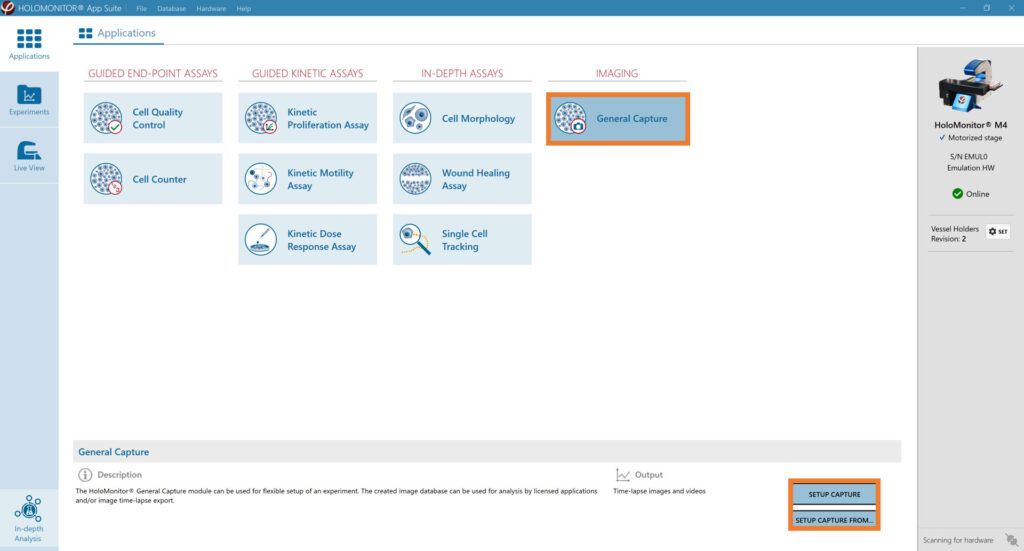This screenshot has width=1024, height=551.
Task: Click 'Scanning for hardware' status text
Action: [957, 540]
